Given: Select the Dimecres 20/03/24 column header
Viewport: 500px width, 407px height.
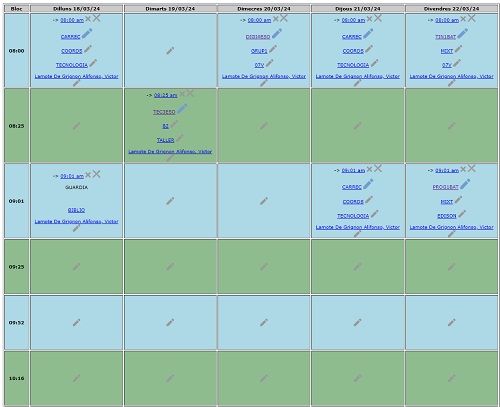Looking at the screenshot, I should 264,9.
